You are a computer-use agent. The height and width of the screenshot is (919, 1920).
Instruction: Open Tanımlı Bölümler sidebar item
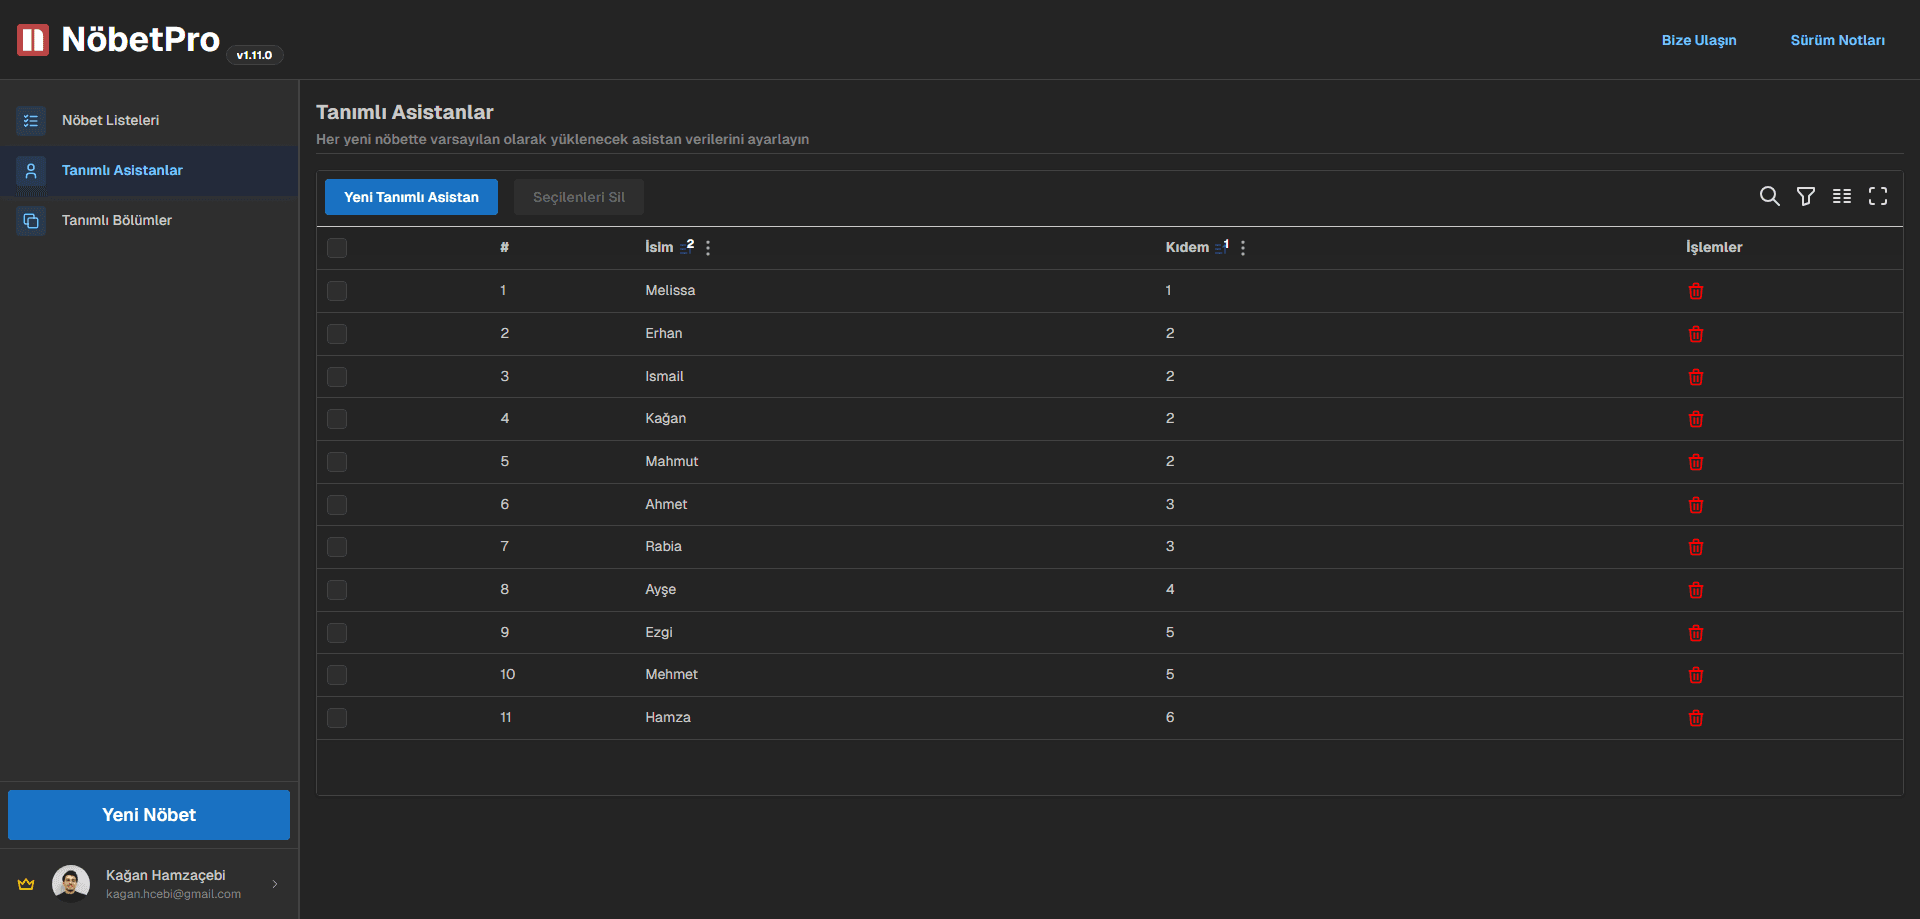point(116,220)
